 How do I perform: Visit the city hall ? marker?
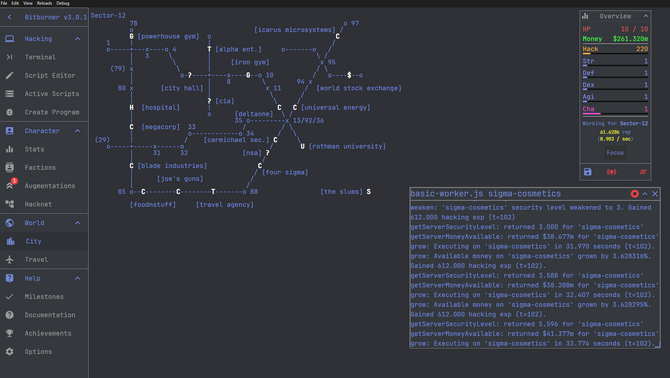[x=190, y=75]
